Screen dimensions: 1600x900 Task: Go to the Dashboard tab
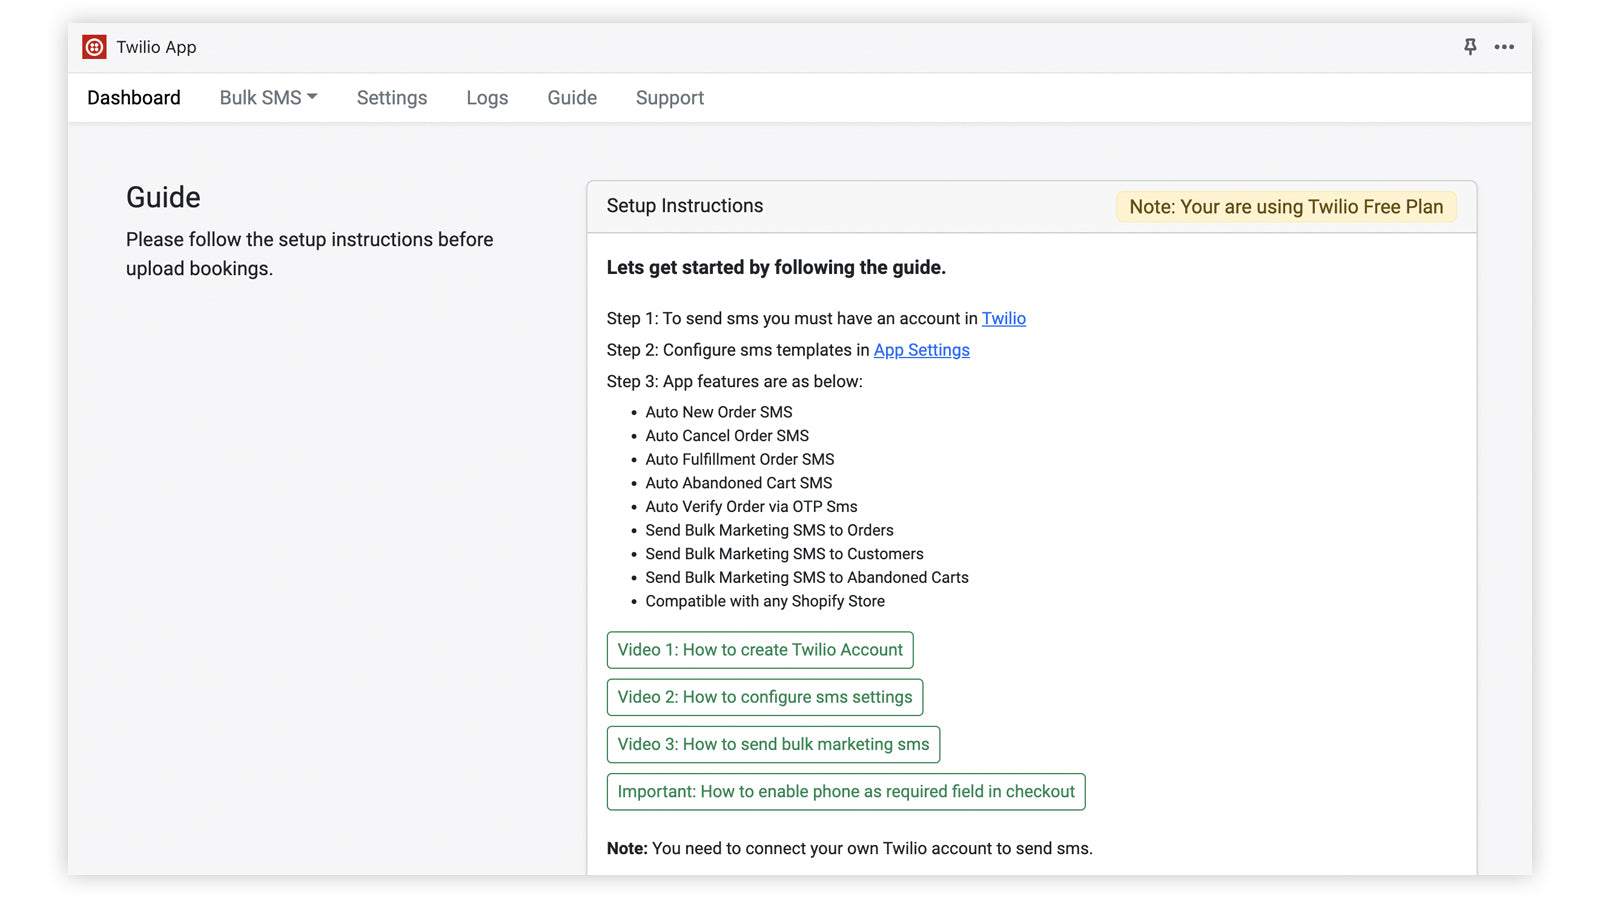coord(134,98)
